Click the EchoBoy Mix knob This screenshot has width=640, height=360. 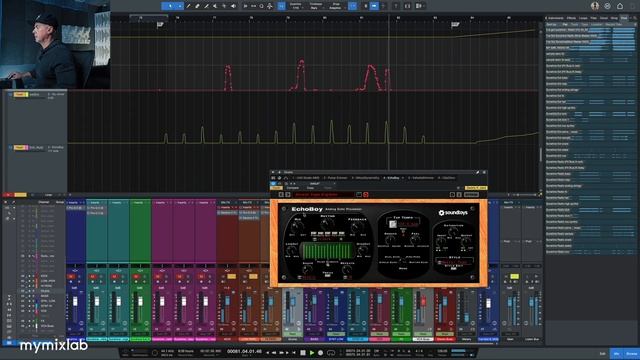(298, 227)
